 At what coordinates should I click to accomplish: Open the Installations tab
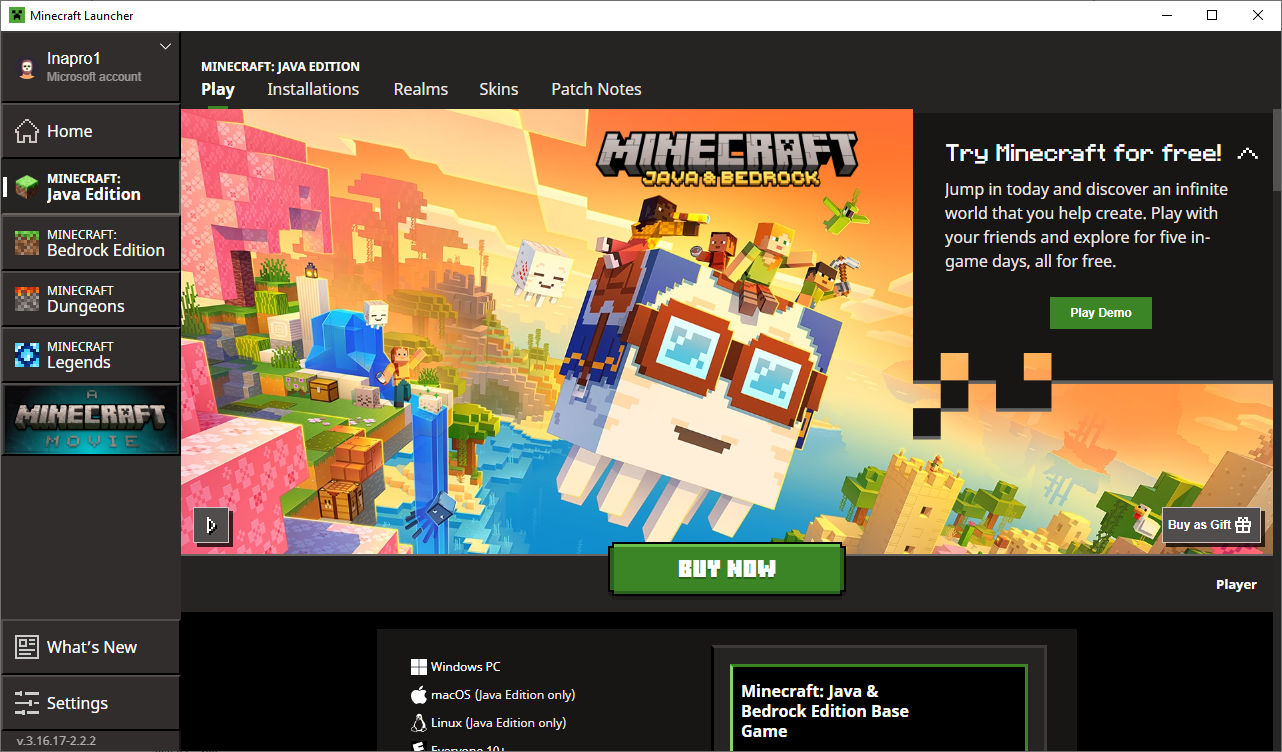tap(313, 89)
